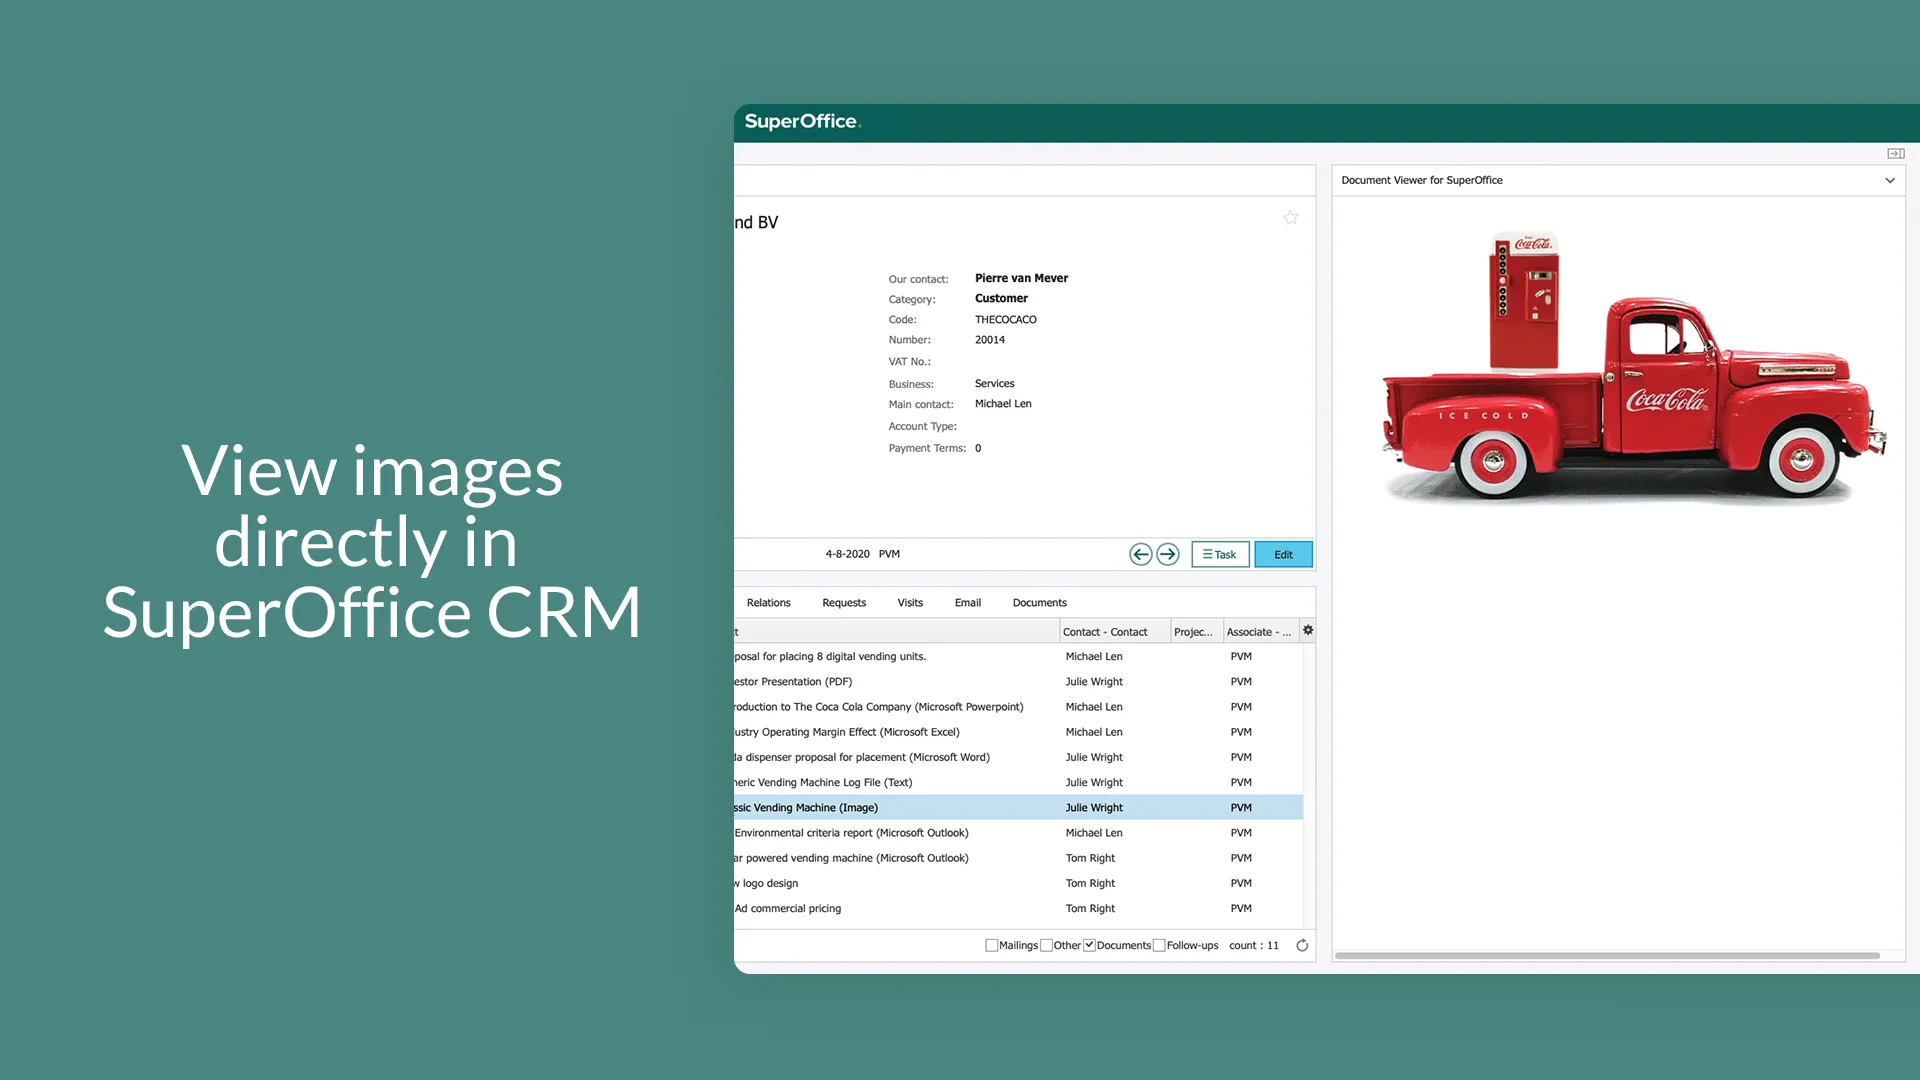Click the refresh list icon
Viewport: 1920px width, 1080px height.
pos(1302,945)
